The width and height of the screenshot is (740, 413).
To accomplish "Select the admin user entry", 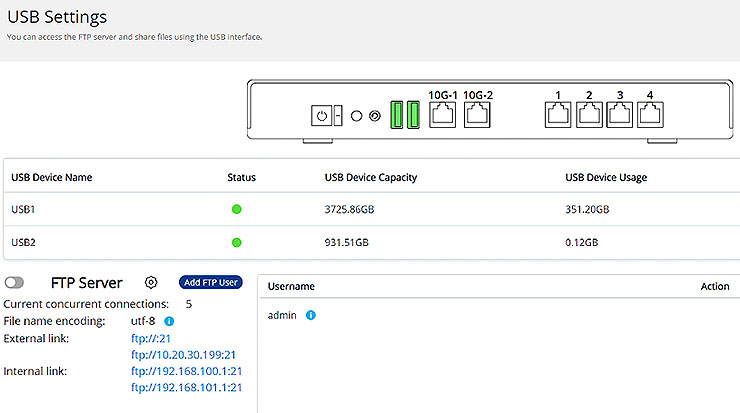I will [x=284, y=315].
